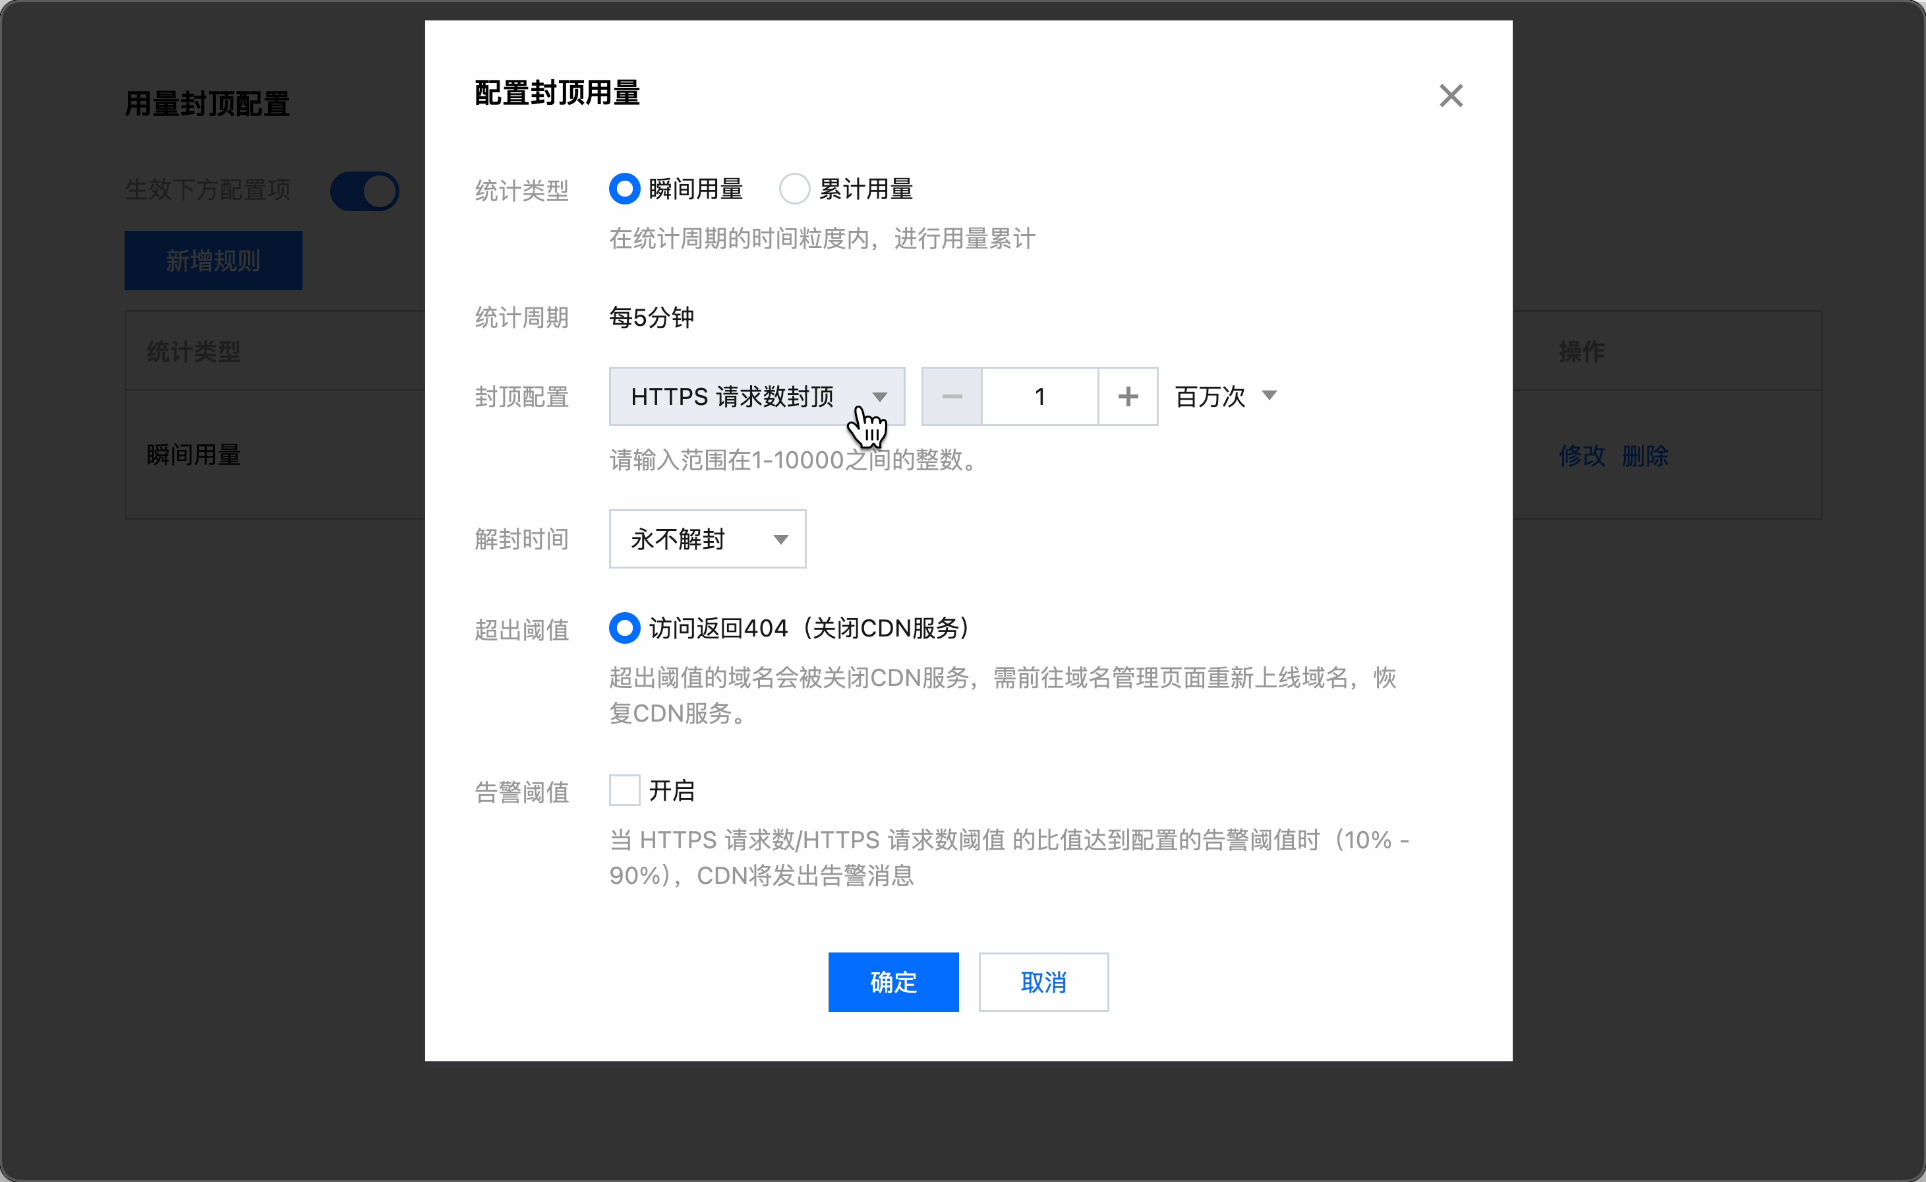The image size is (1926, 1182).
Task: Toggle the 生效下方配置项 switch
Action: [365, 191]
